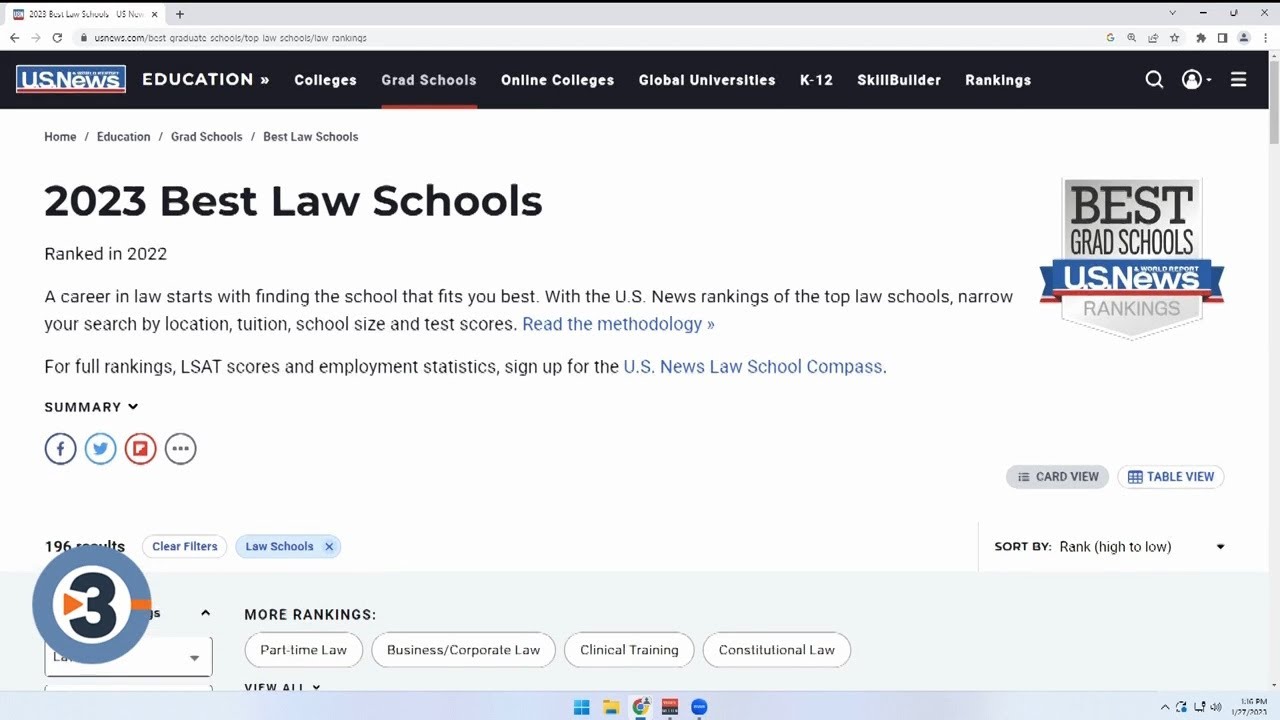
Task: Click the U.S. News logo
Action: tap(71, 80)
